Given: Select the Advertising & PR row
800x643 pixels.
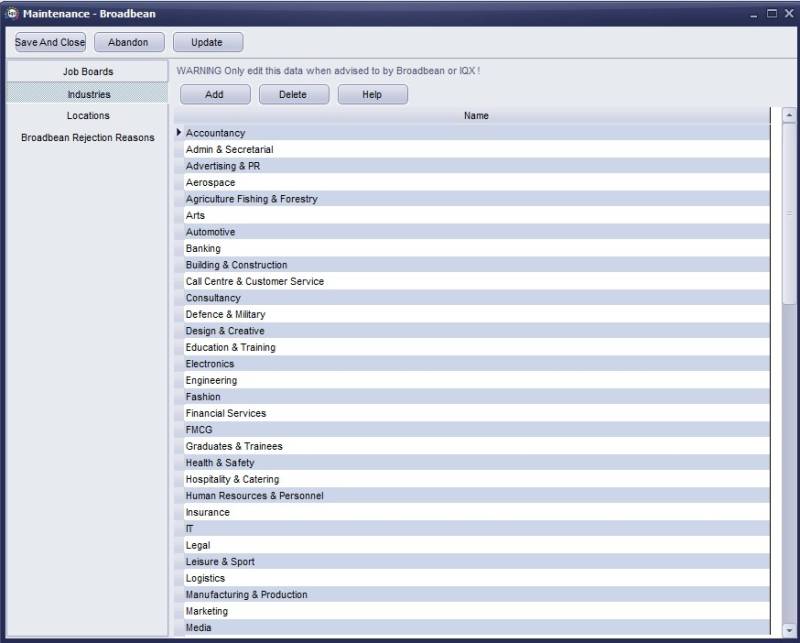Looking at the screenshot, I should [x=477, y=166].
